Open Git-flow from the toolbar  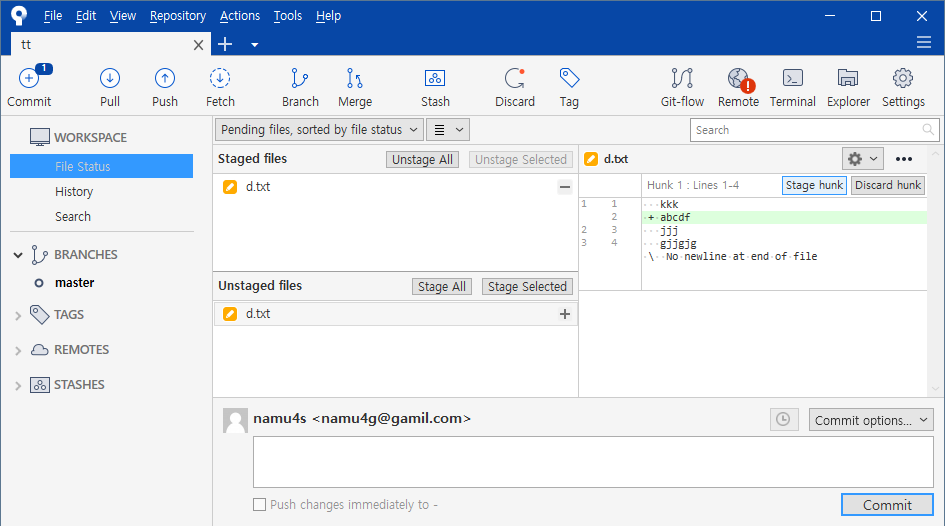point(682,86)
